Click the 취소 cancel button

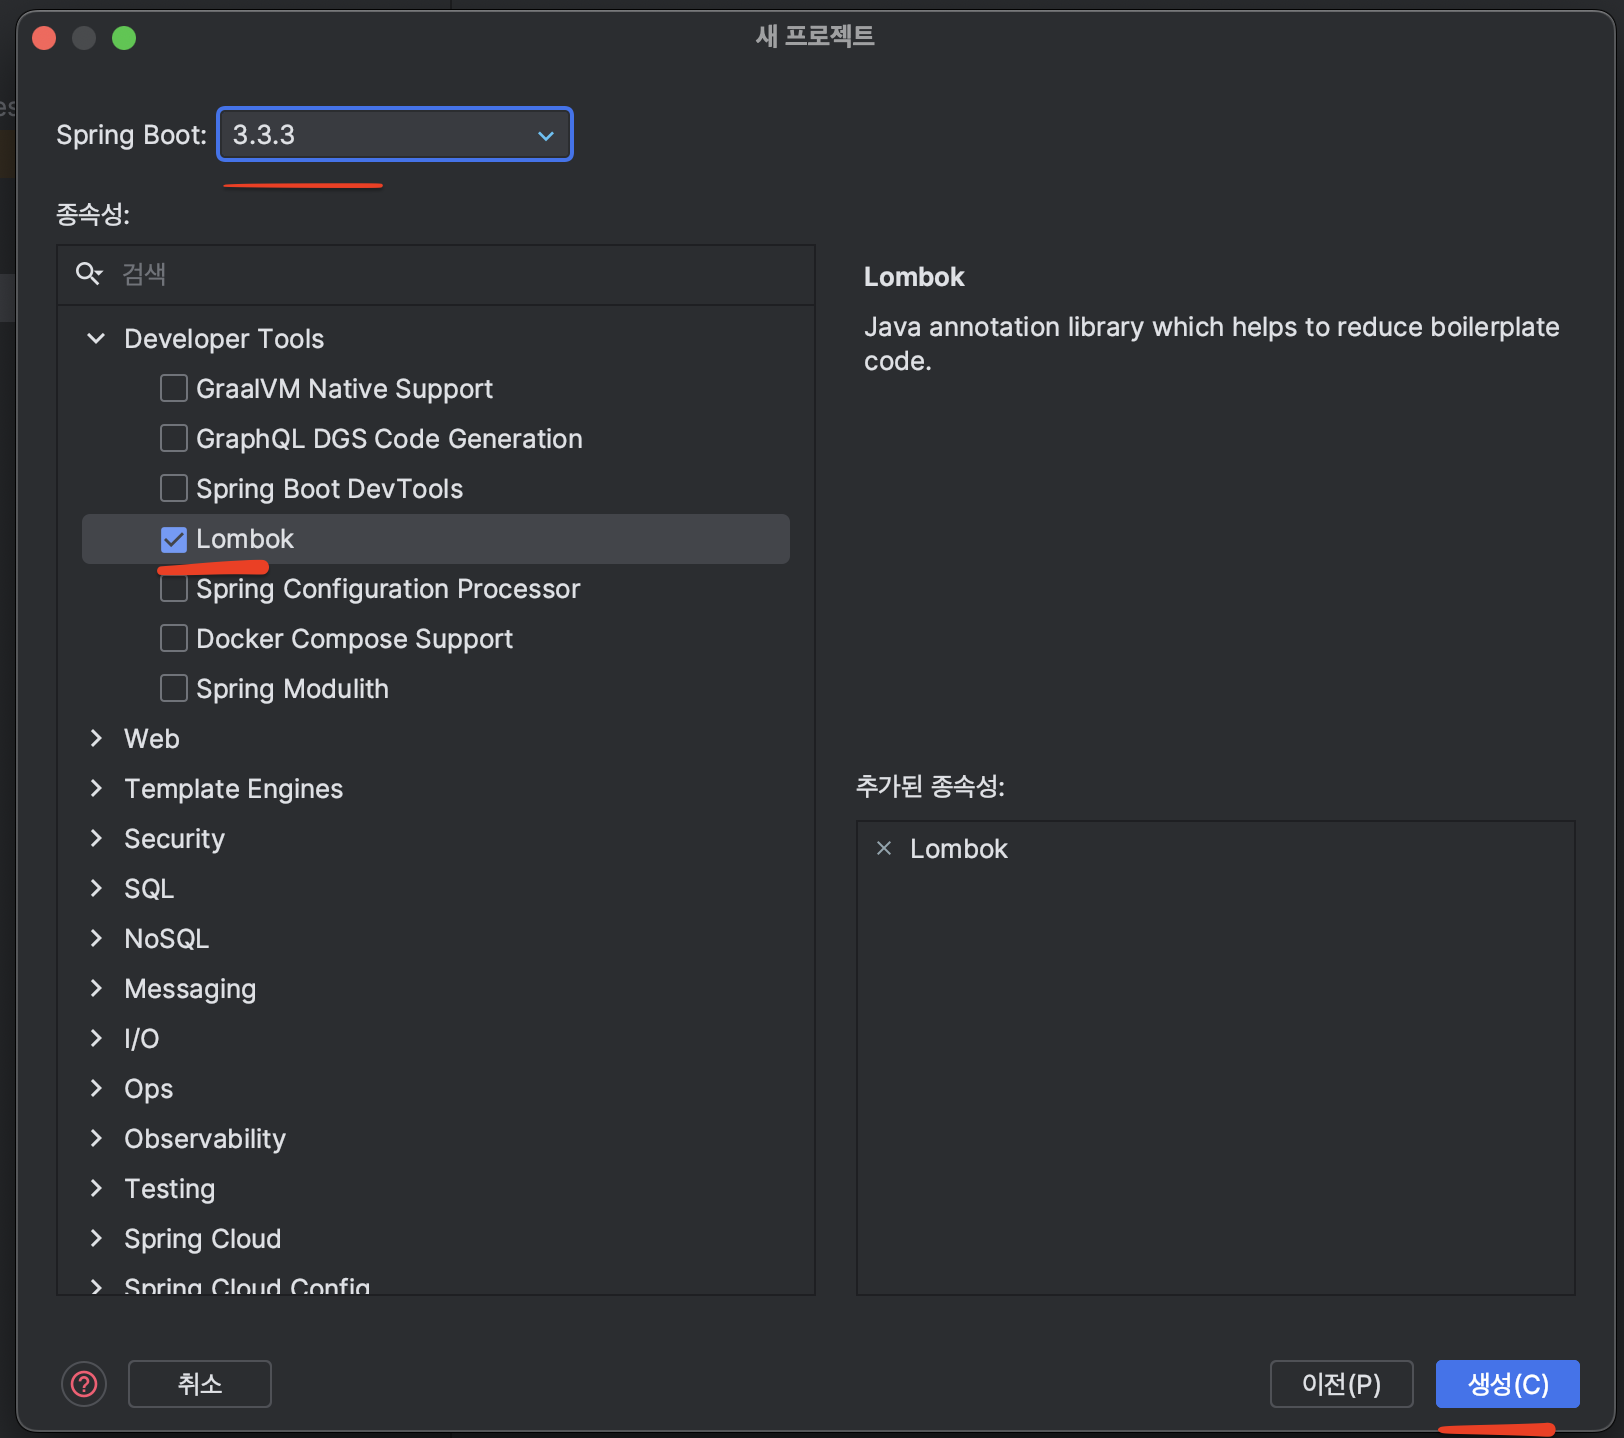pos(200,1384)
